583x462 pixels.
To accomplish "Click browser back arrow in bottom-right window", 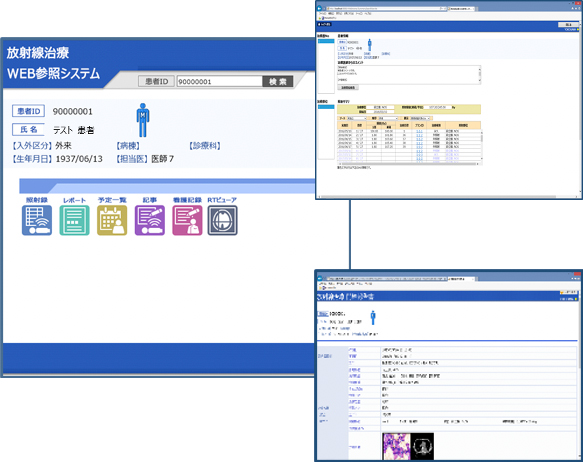I will pyautogui.click(x=320, y=278).
